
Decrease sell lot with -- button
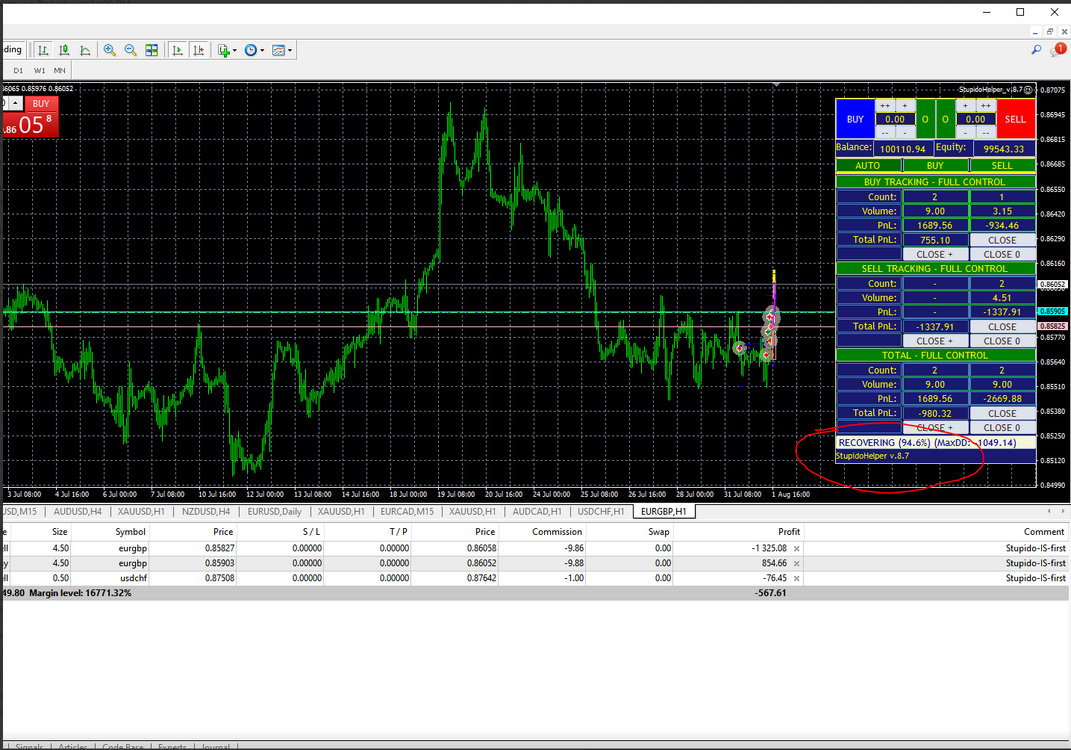(986, 133)
